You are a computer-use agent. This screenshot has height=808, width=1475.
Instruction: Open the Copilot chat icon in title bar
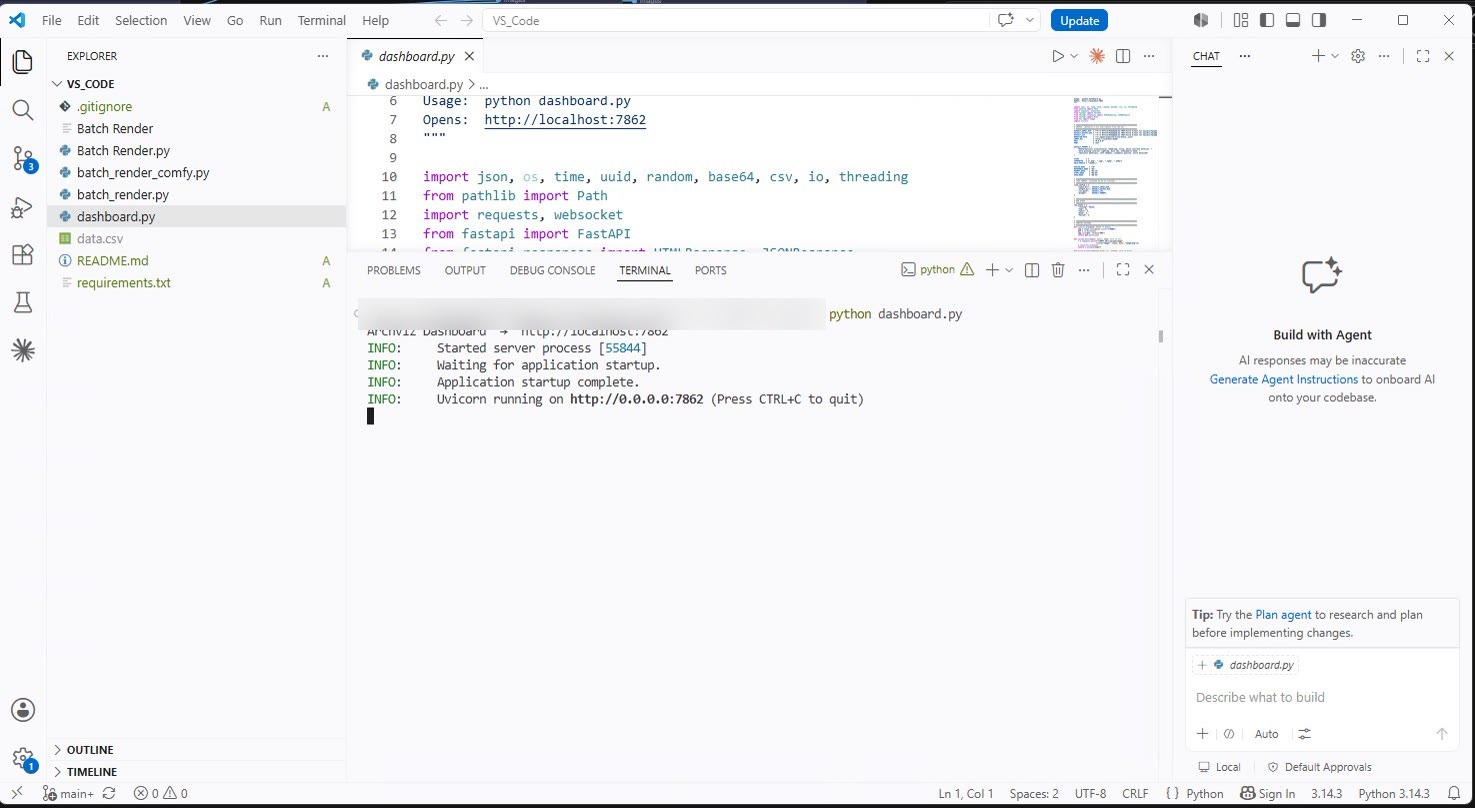point(1007,20)
